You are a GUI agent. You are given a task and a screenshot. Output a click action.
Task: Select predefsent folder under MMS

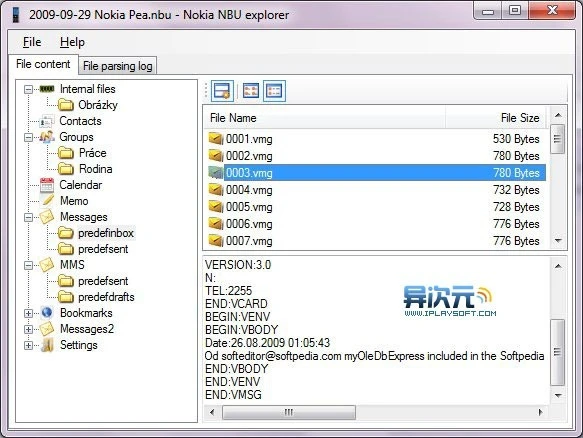(103, 281)
